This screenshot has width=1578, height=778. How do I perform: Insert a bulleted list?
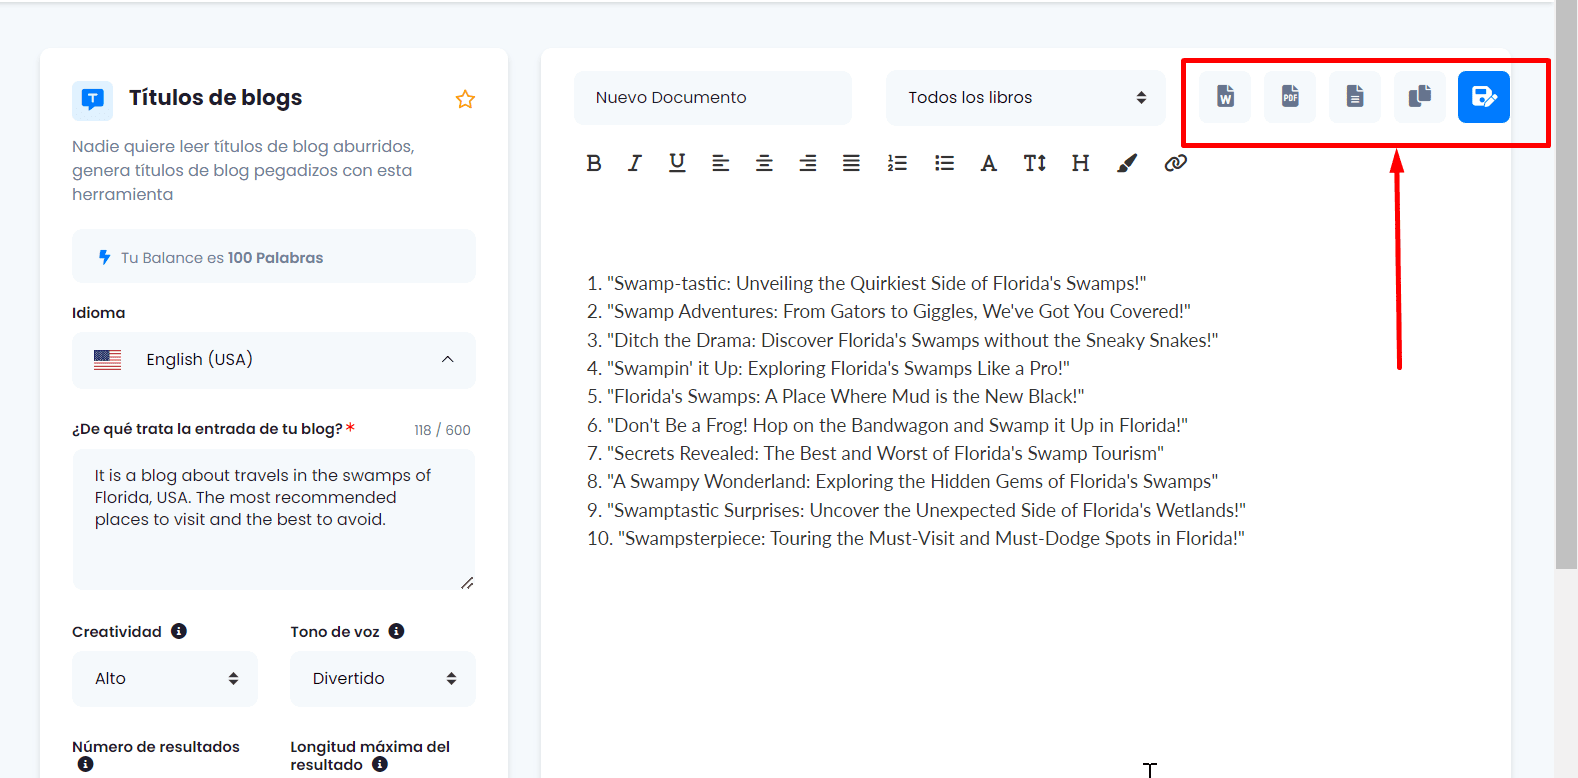[944, 163]
